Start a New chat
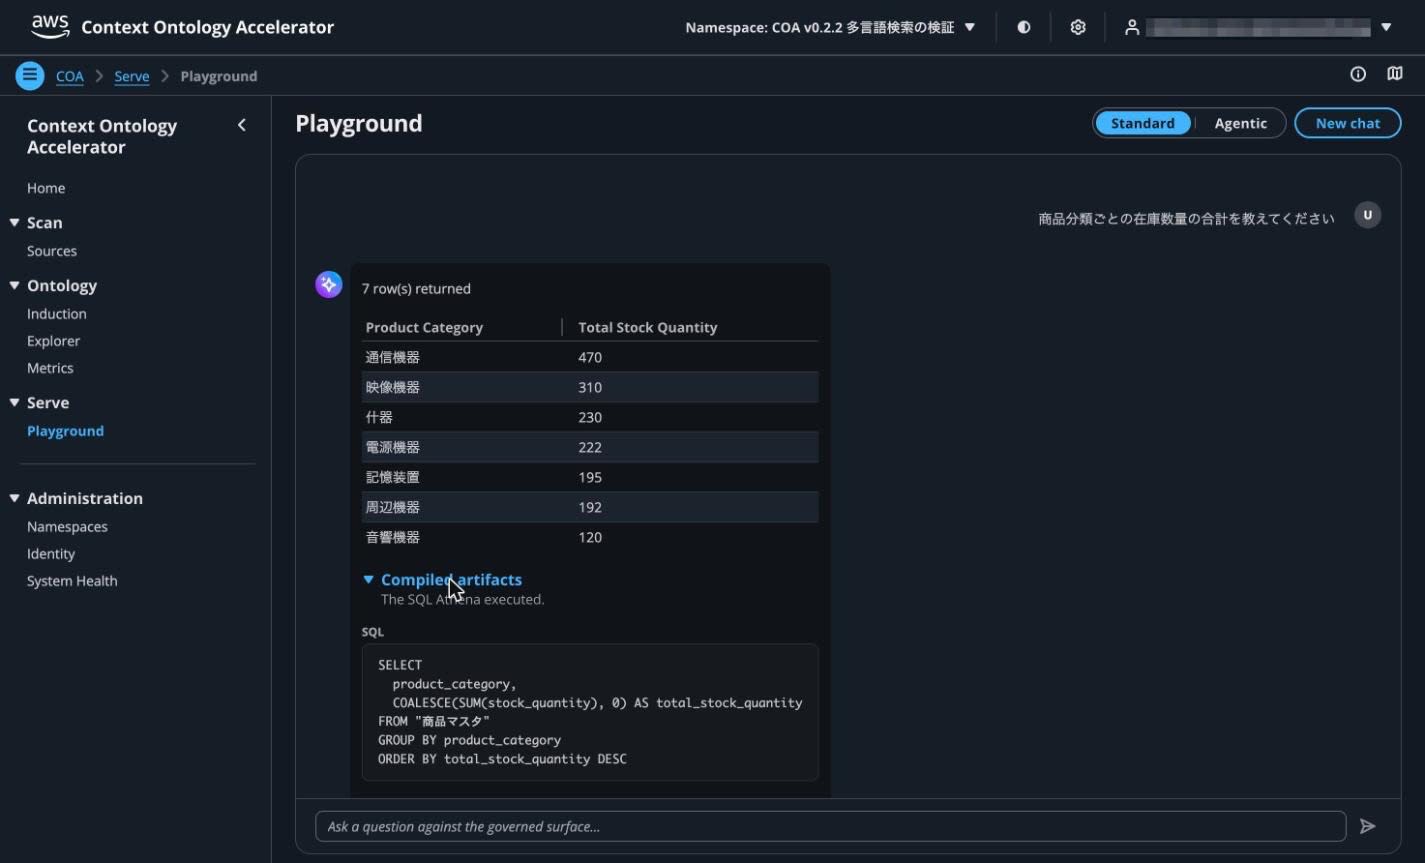The height and width of the screenshot is (863, 1425). [x=1347, y=123]
